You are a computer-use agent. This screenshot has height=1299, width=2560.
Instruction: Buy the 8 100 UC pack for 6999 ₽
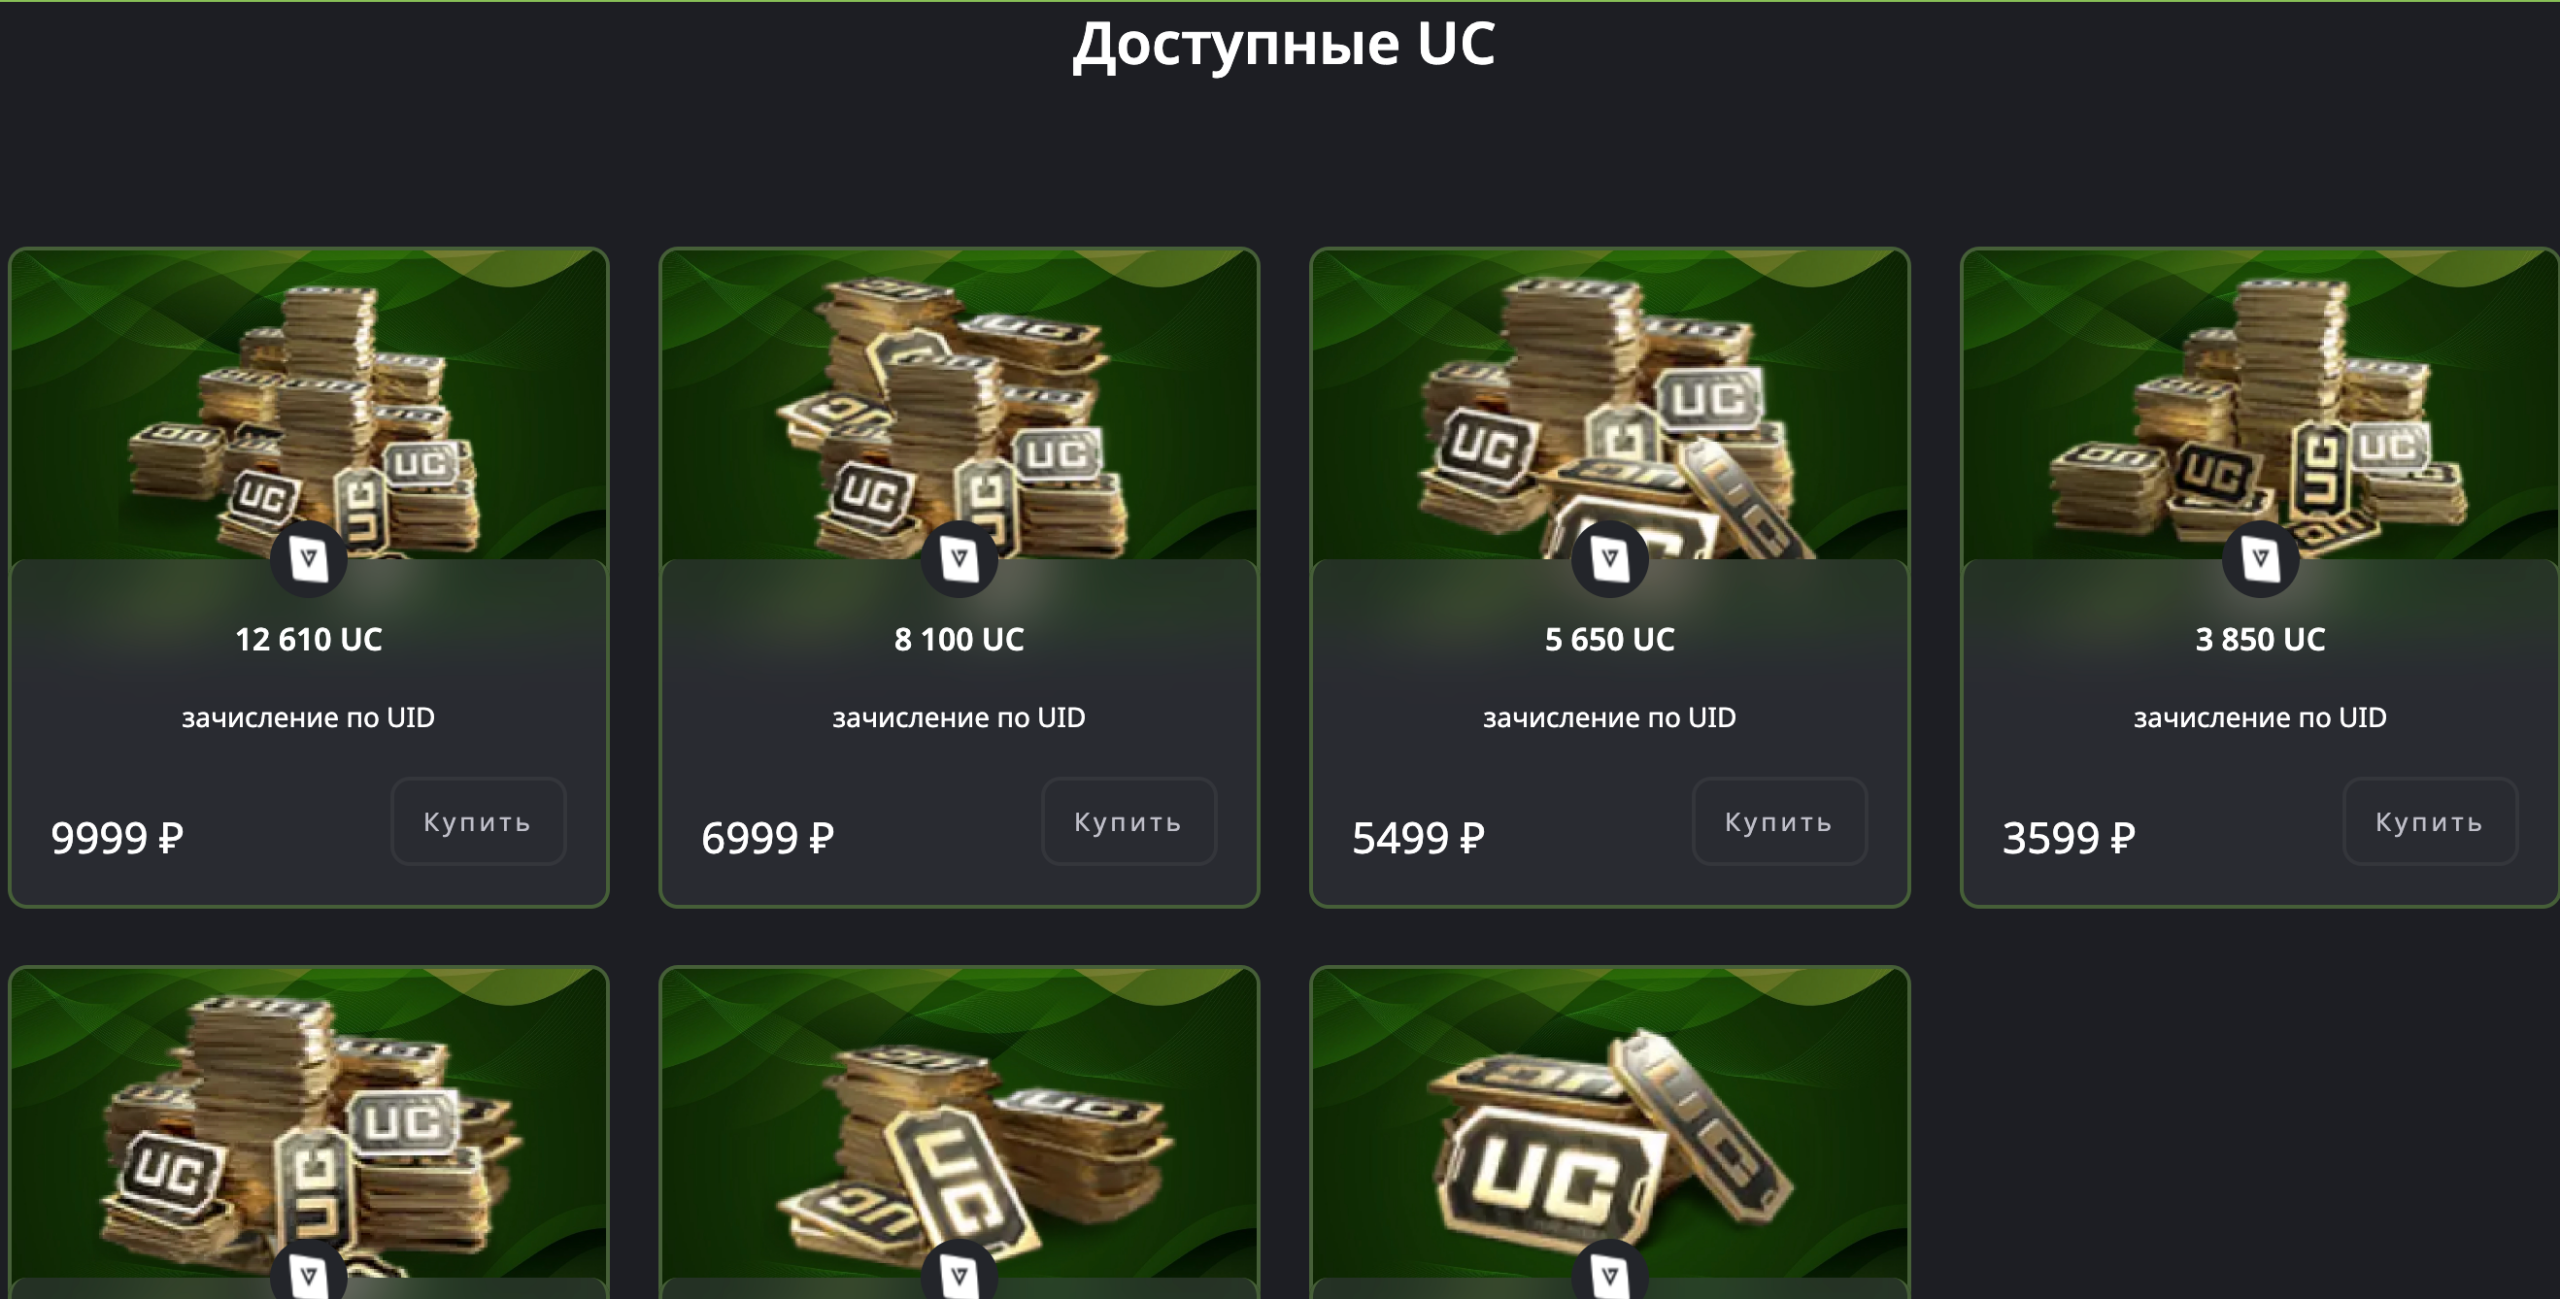(x=1129, y=822)
